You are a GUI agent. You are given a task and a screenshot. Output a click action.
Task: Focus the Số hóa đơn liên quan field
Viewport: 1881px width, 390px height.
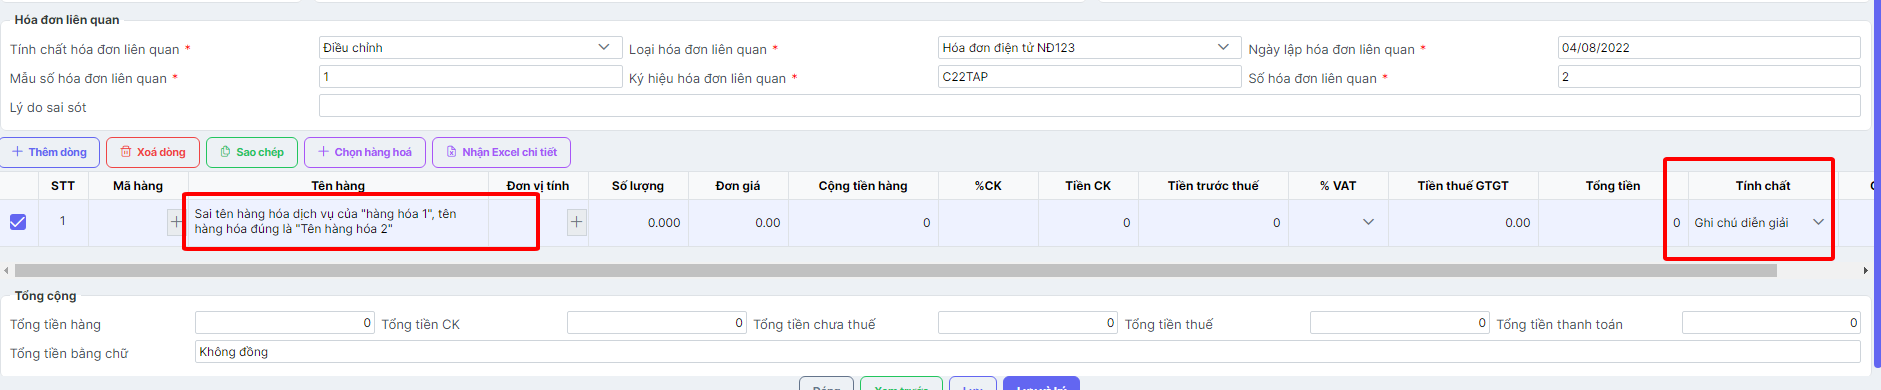(1708, 76)
